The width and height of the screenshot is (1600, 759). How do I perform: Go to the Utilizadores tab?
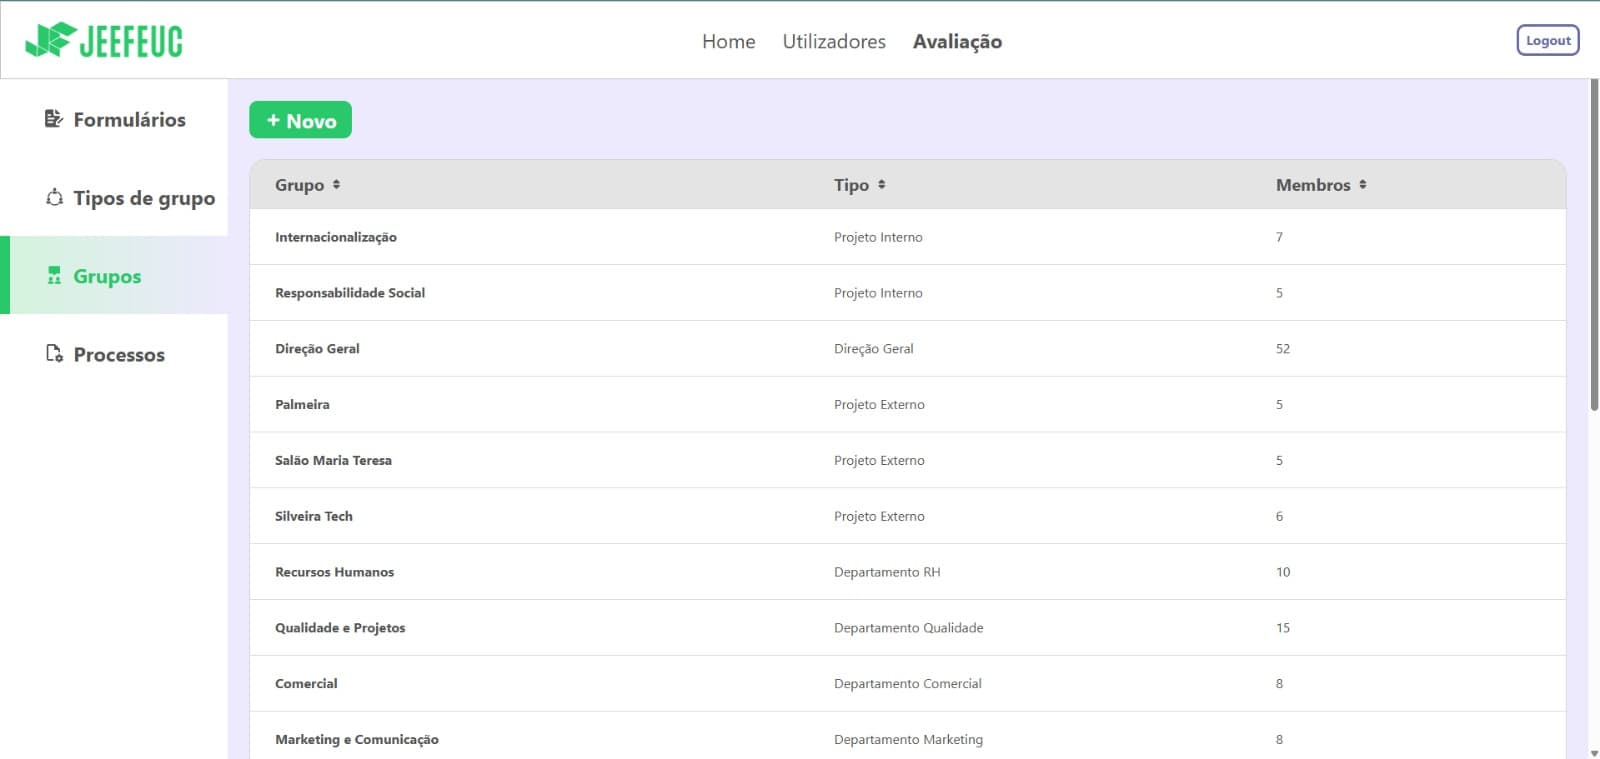(x=834, y=41)
